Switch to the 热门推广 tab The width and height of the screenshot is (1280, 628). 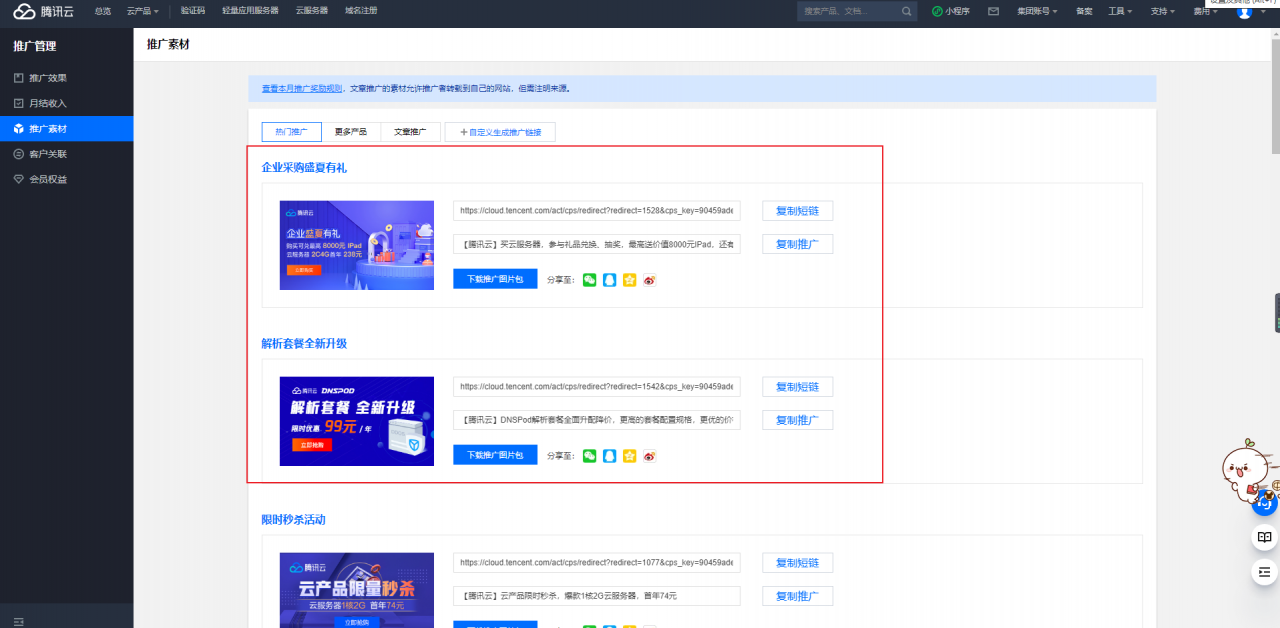tap(291, 132)
